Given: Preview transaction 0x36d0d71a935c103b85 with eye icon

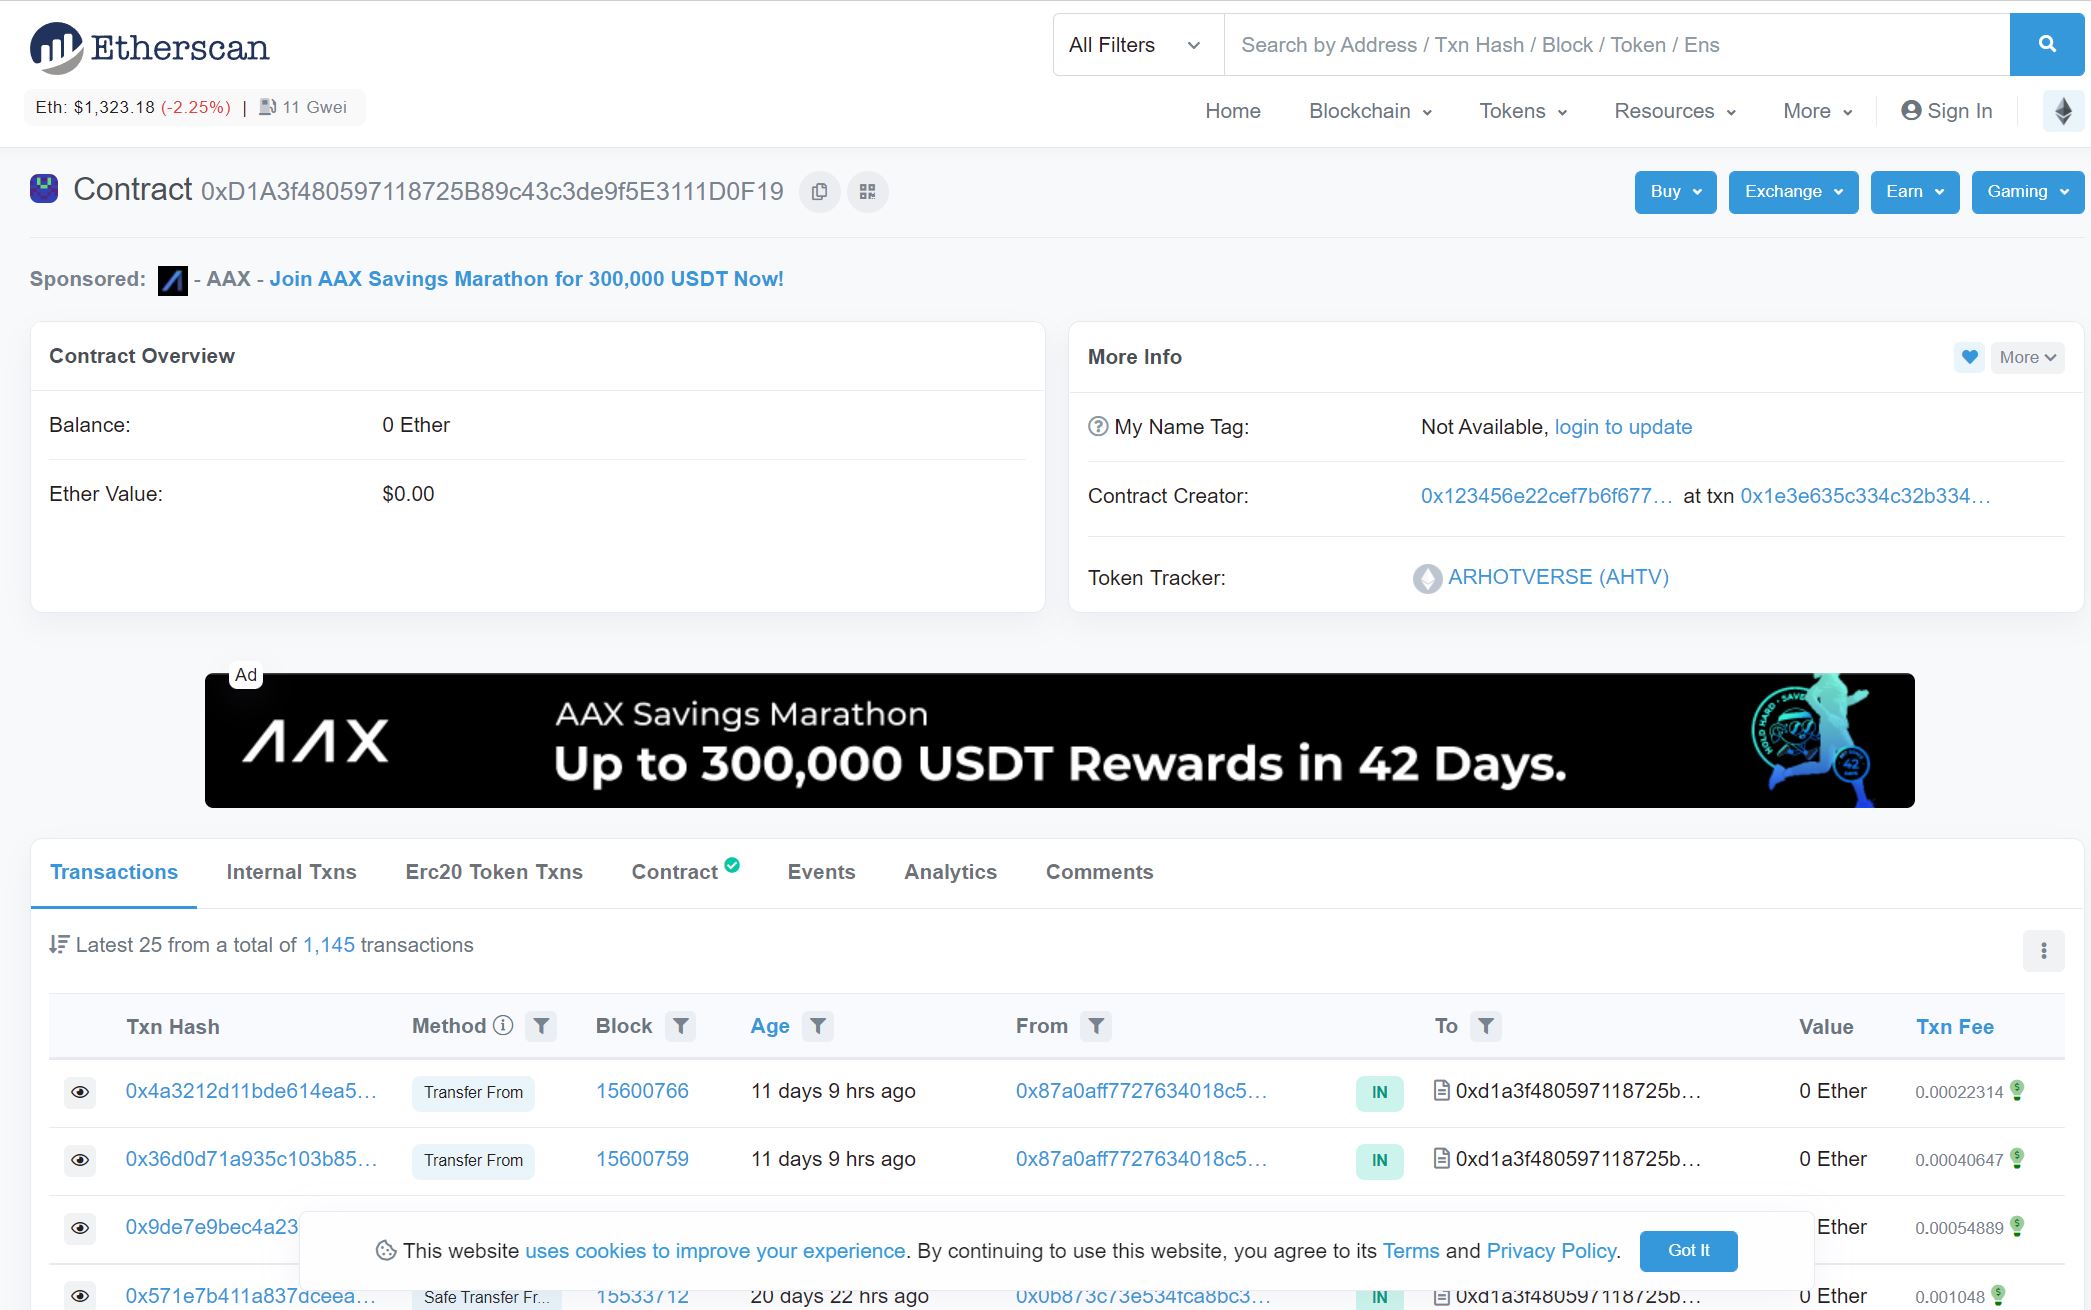Looking at the screenshot, I should pos(80,1160).
